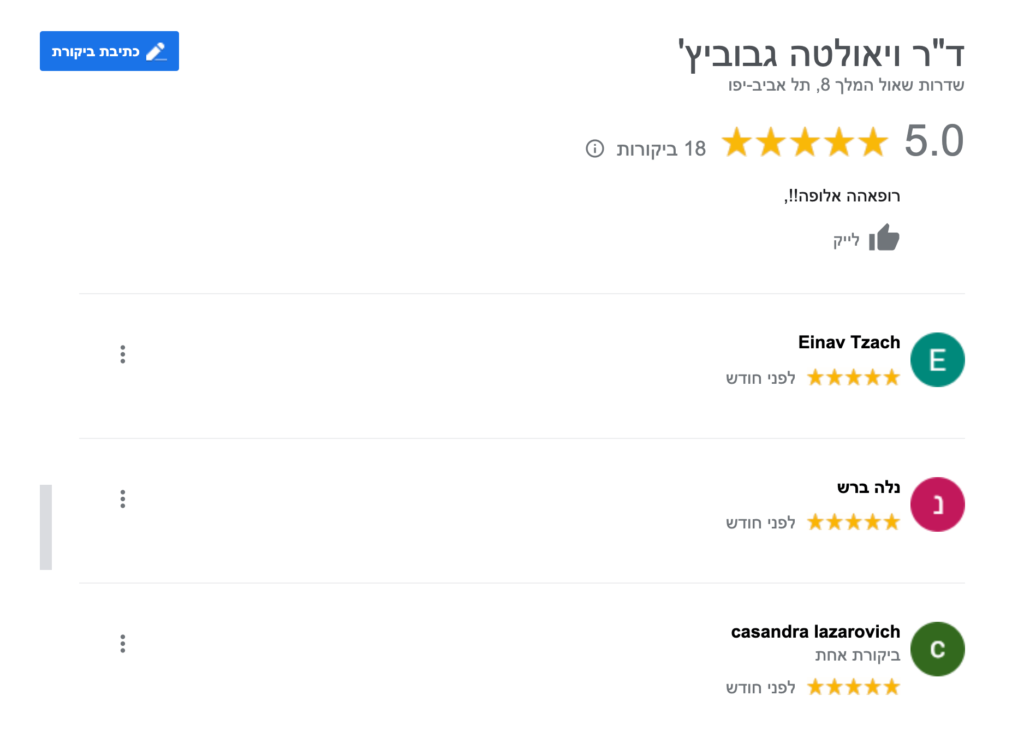Open the three-dot menu on Einav Tzach's review
Image resolution: width=1024 pixels, height=737 pixels.
coord(122,354)
